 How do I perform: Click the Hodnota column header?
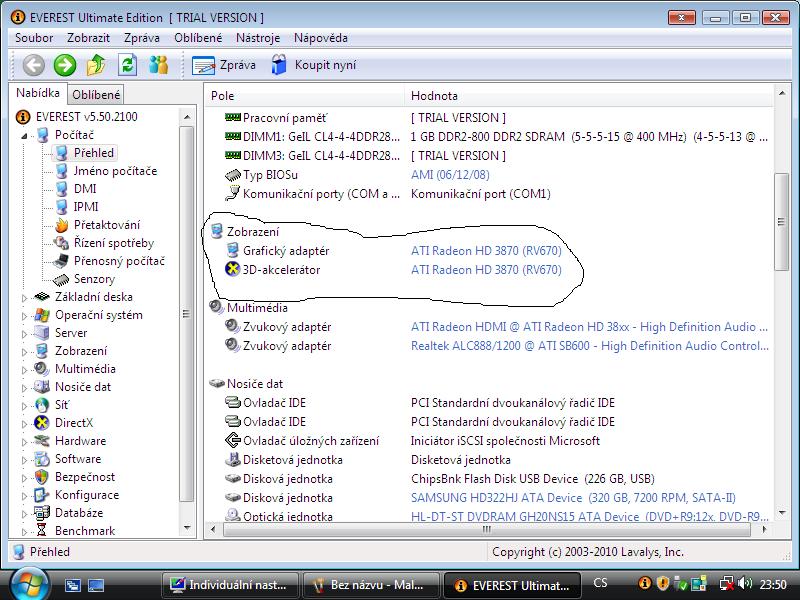click(x=434, y=96)
